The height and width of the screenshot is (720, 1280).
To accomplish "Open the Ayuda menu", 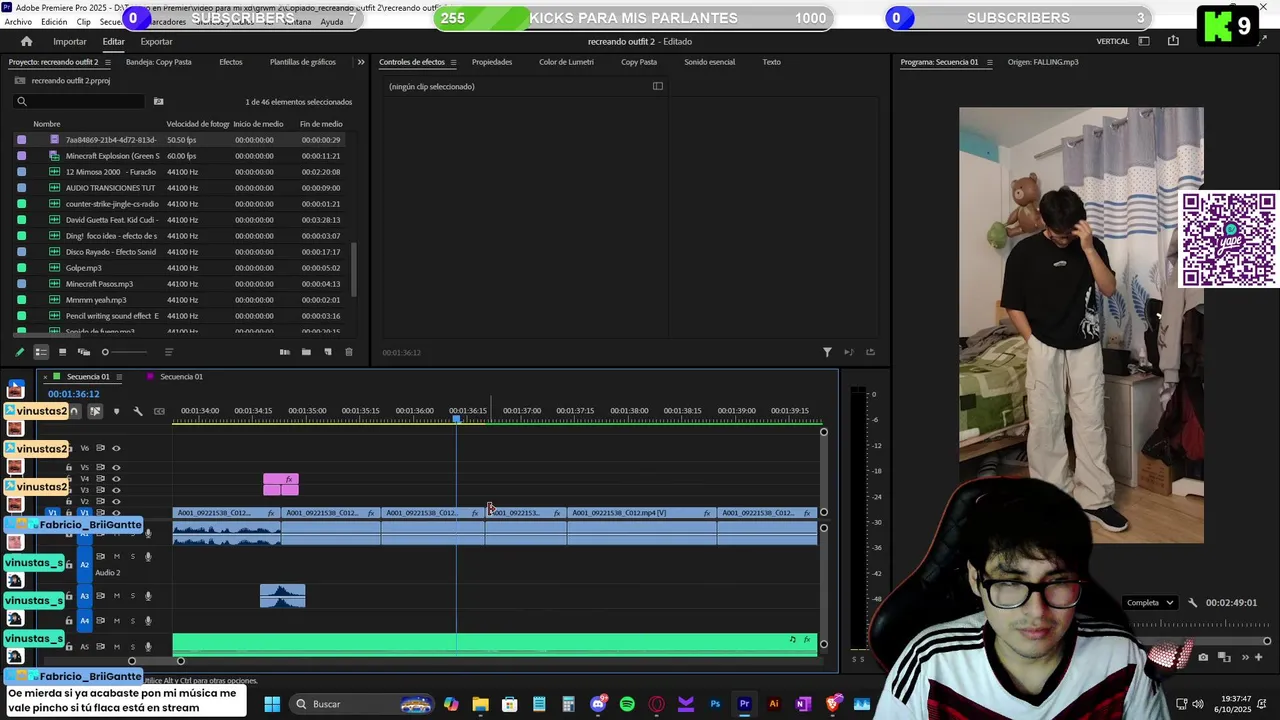I will pyautogui.click(x=331, y=21).
